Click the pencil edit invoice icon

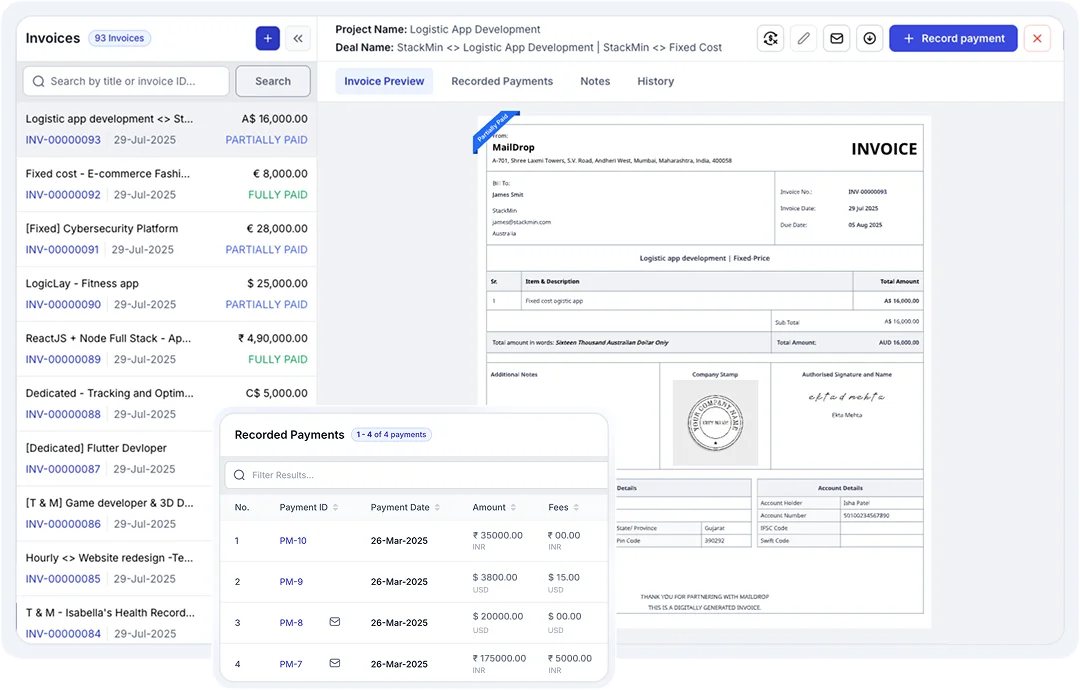point(803,39)
